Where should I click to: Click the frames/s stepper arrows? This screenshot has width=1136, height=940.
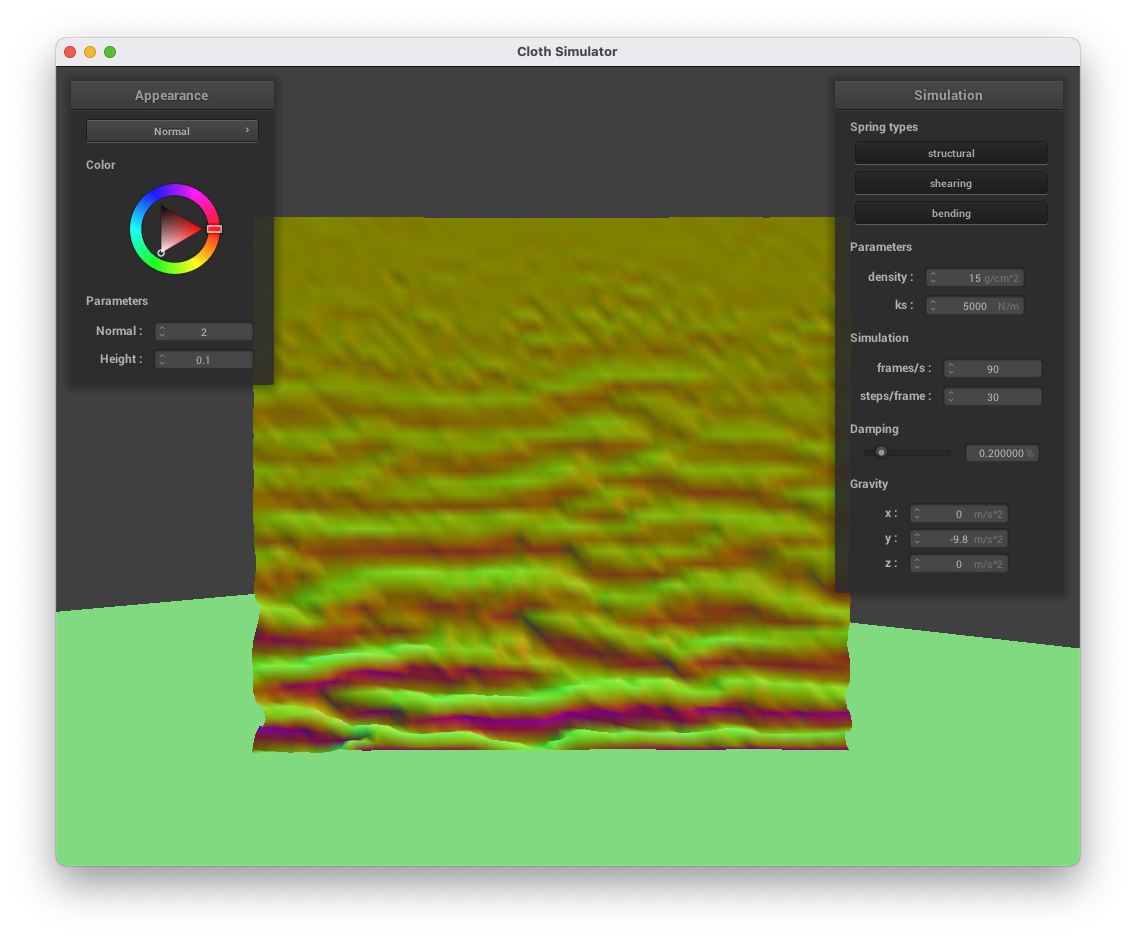click(951, 369)
